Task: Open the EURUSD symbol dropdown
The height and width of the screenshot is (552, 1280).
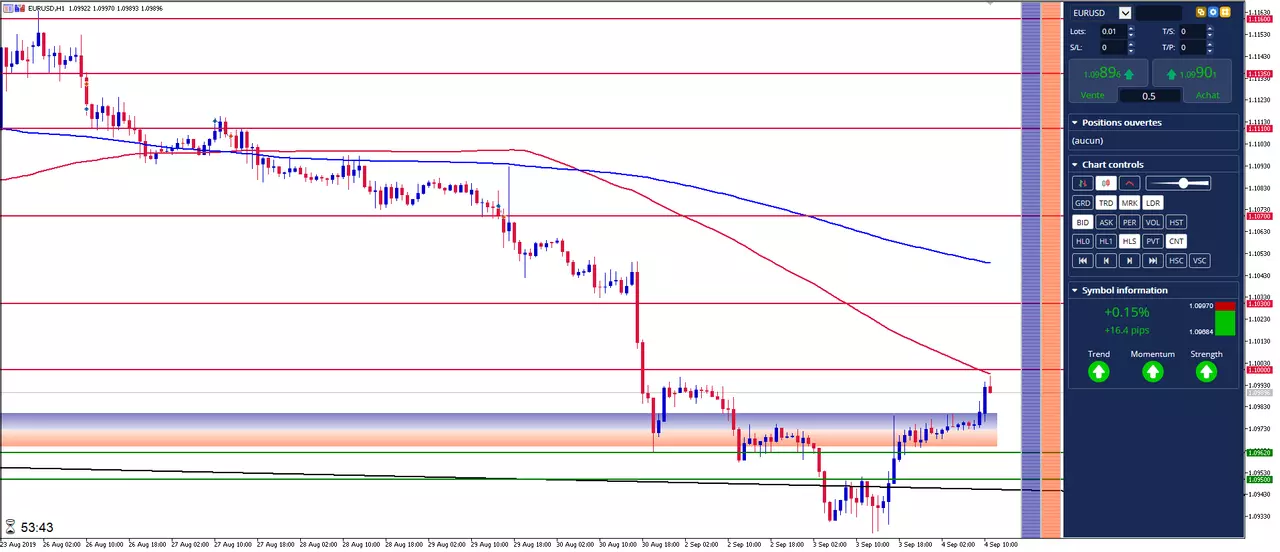Action: pos(1126,13)
